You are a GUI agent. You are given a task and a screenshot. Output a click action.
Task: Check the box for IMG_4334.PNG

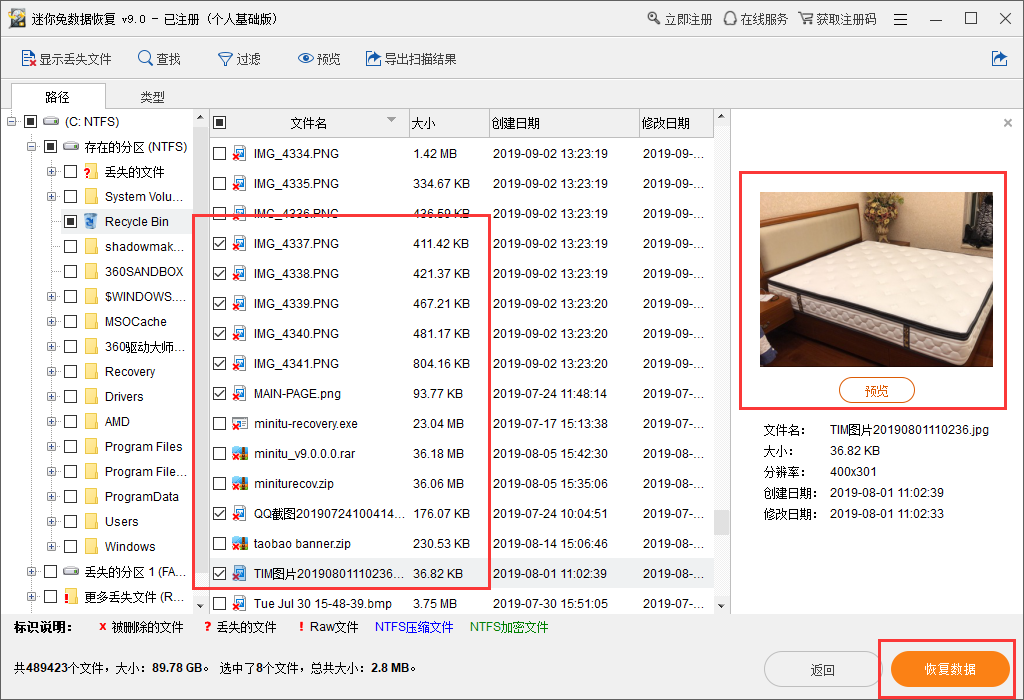coord(219,153)
